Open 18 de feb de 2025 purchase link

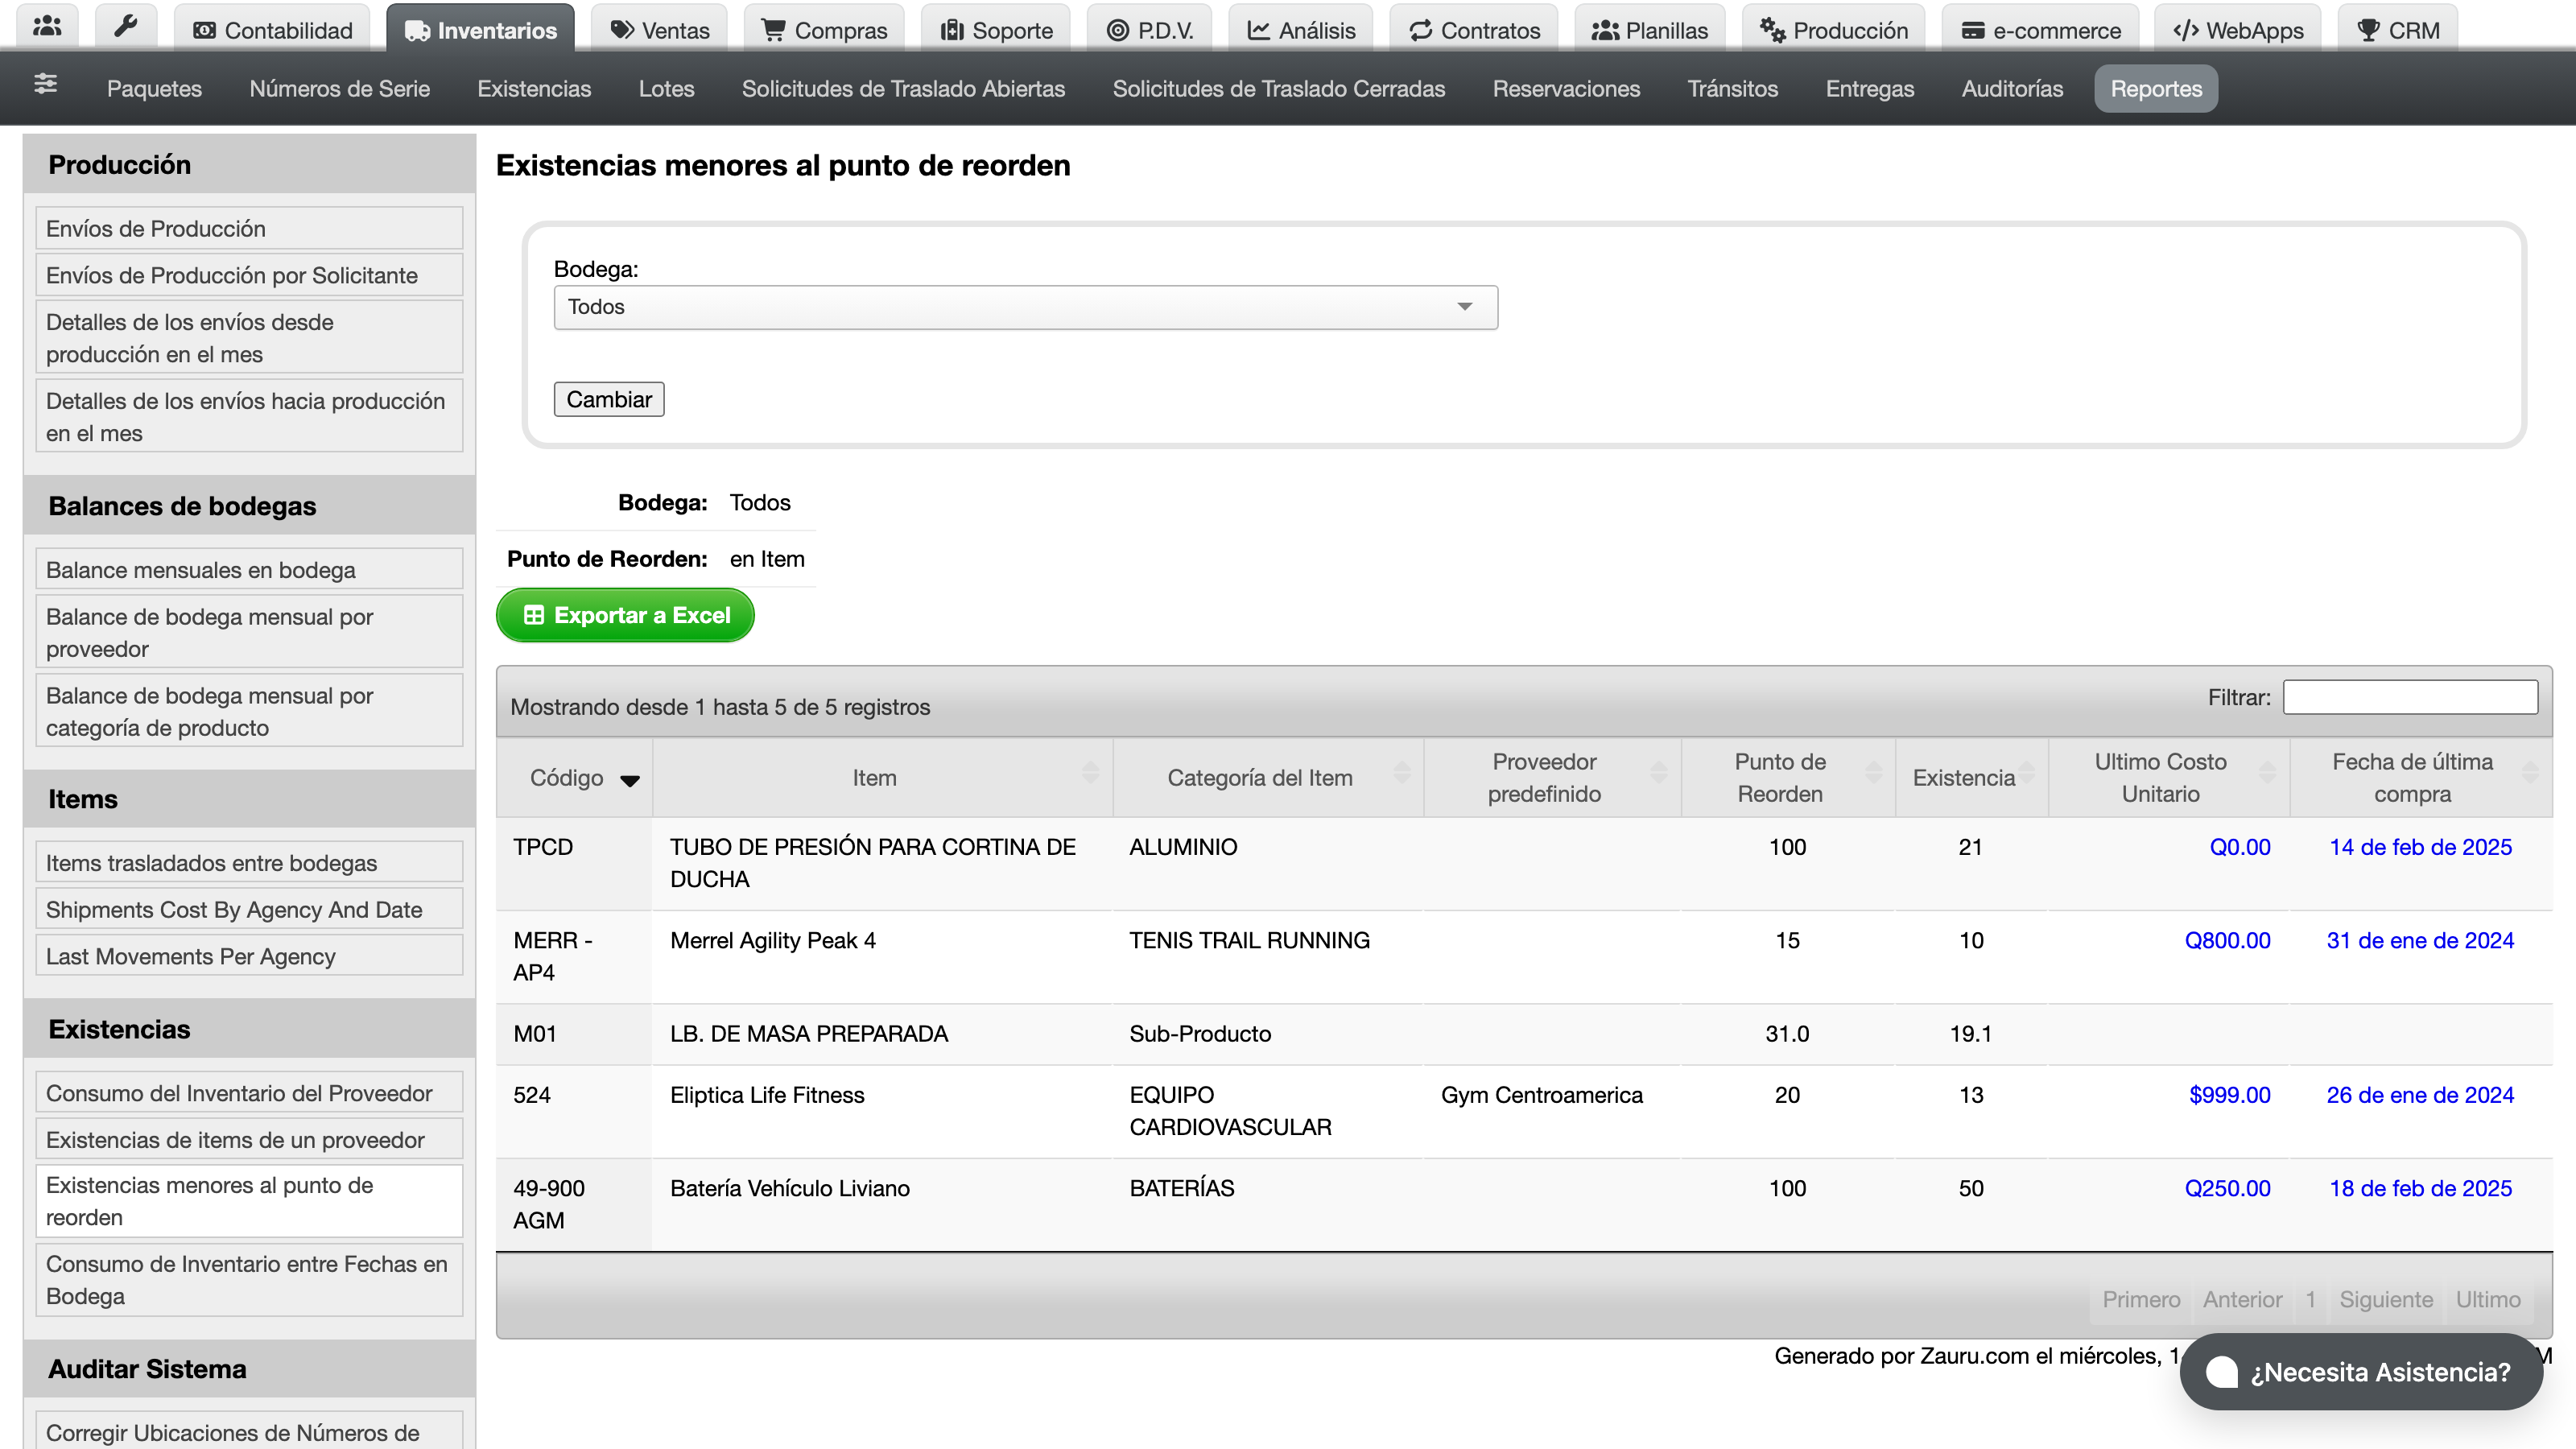coord(2420,1188)
